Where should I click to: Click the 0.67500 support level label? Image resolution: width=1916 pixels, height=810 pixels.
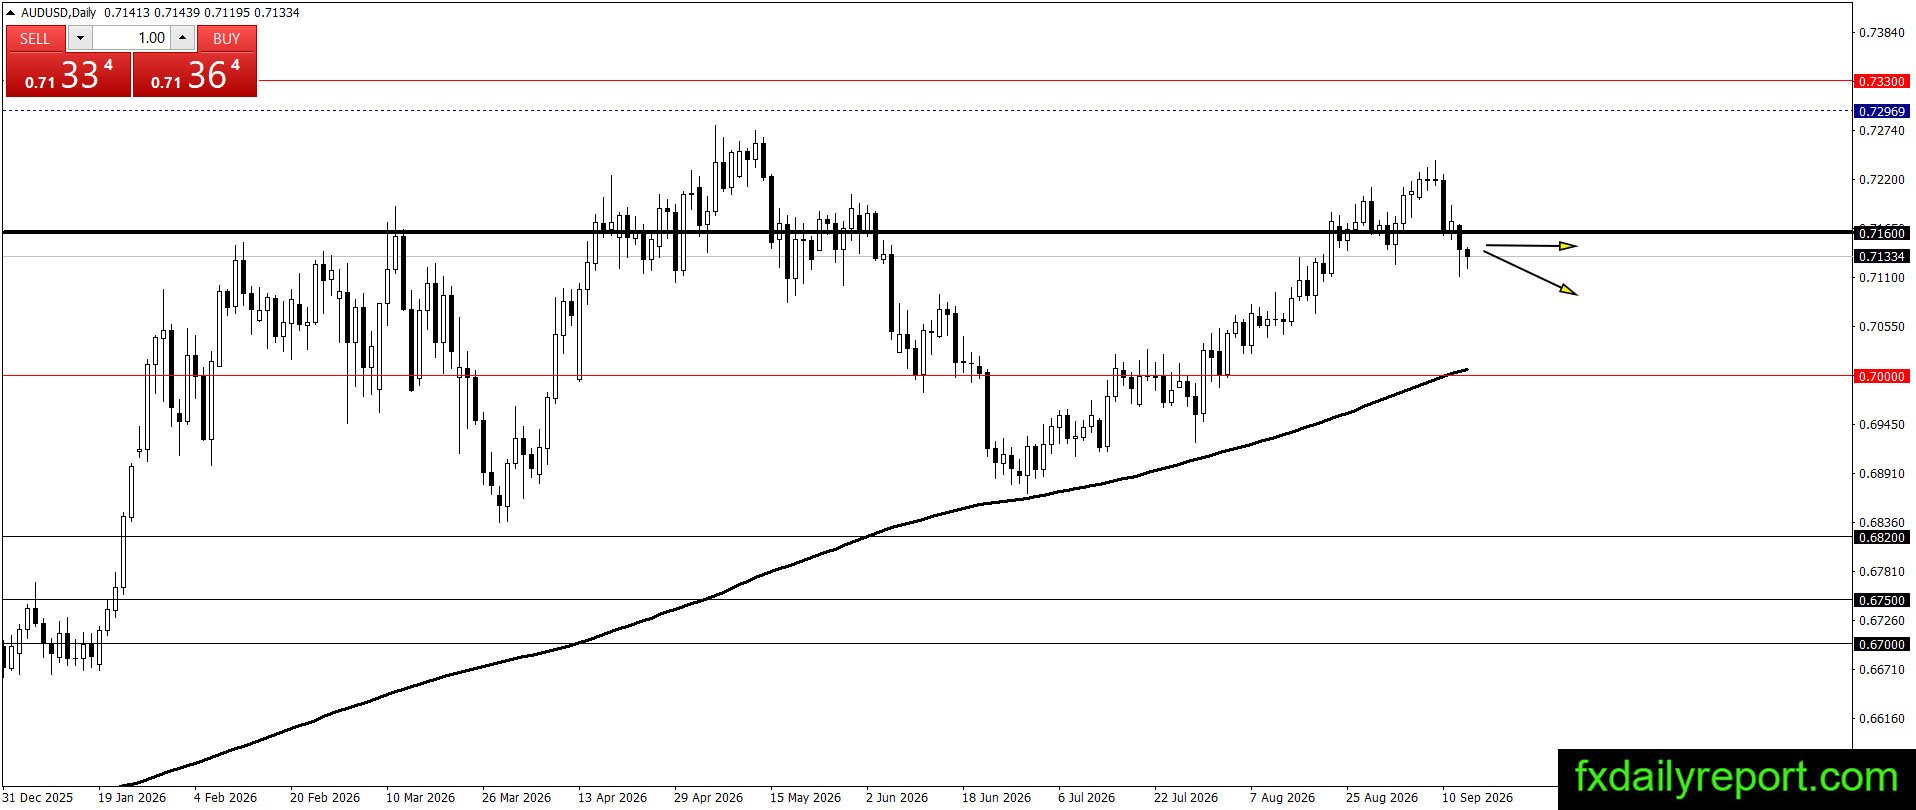coord(1881,600)
